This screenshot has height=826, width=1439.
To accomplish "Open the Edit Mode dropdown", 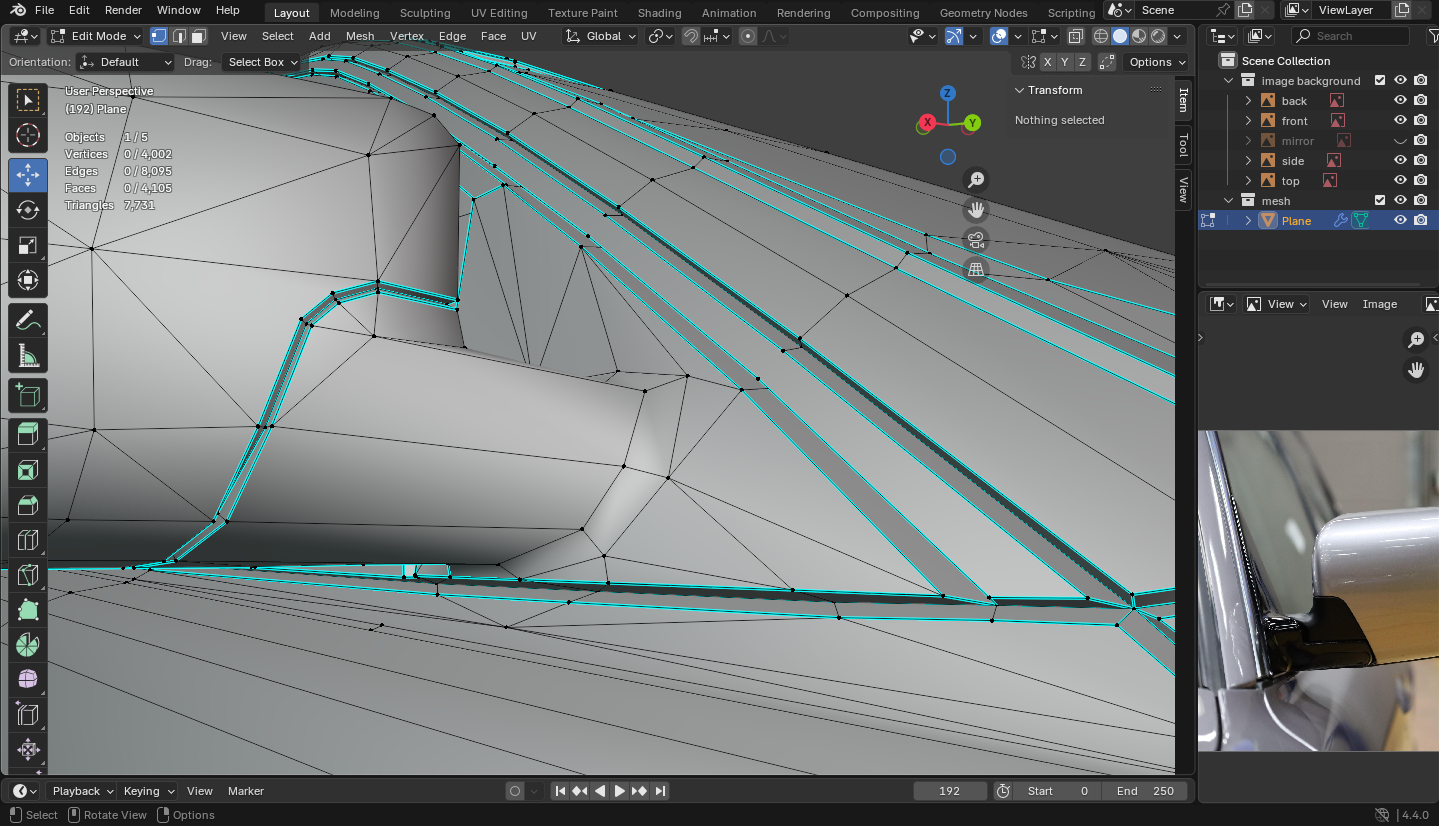I will click(95, 36).
